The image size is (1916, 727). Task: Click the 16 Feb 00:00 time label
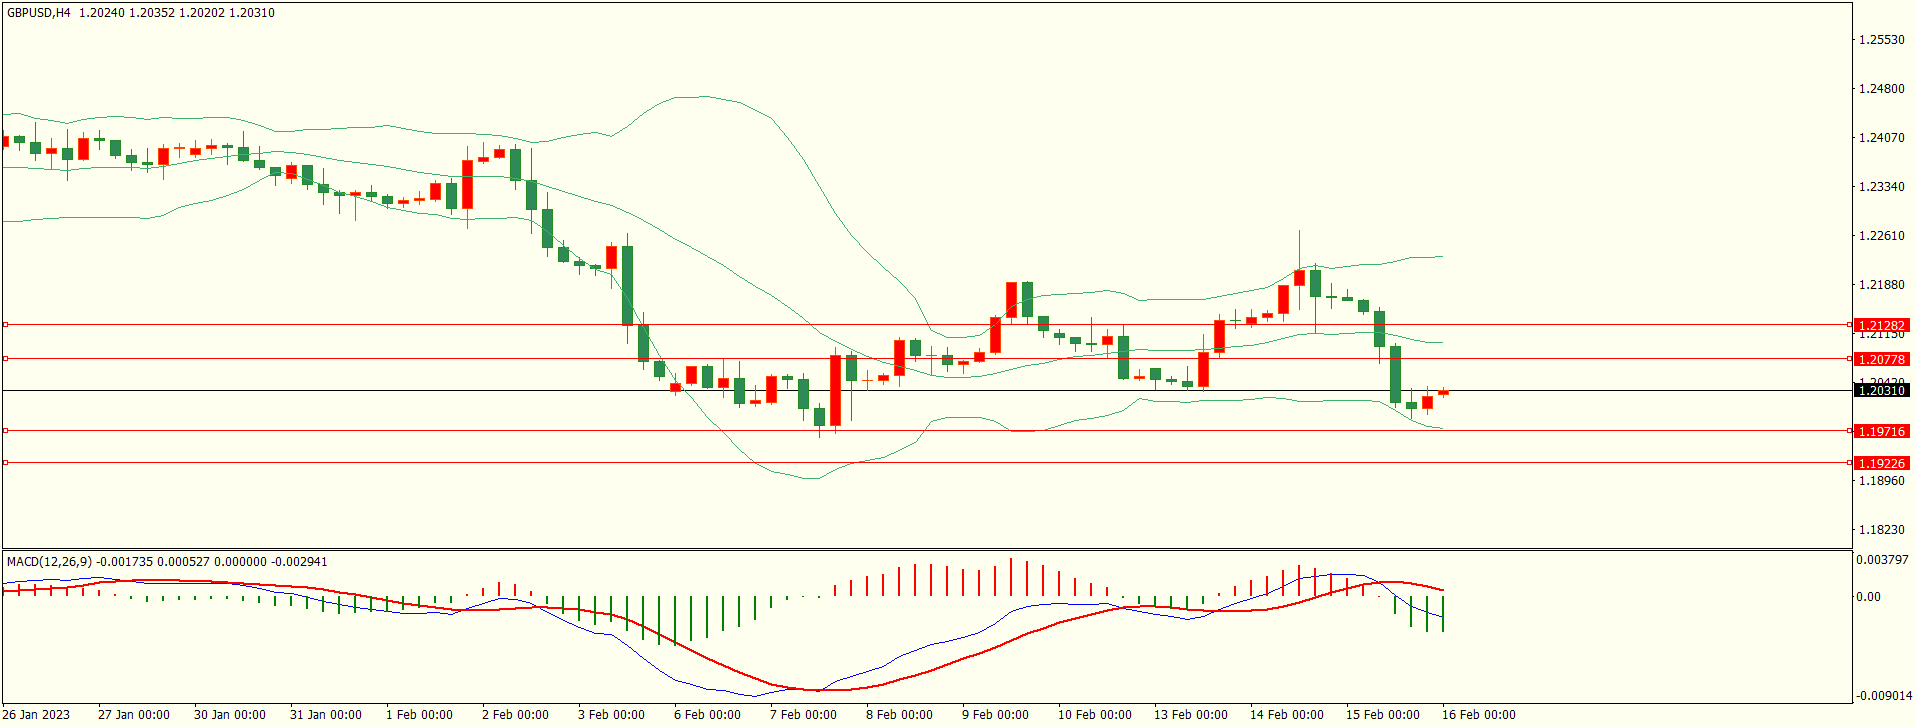pos(1478,714)
